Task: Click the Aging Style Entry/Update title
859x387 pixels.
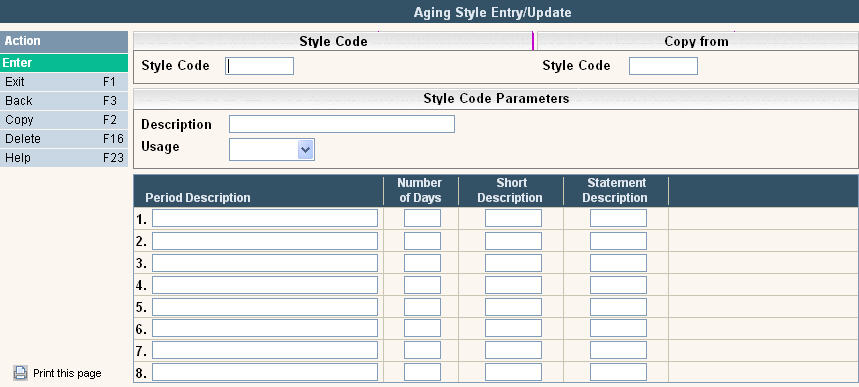Action: click(x=493, y=12)
